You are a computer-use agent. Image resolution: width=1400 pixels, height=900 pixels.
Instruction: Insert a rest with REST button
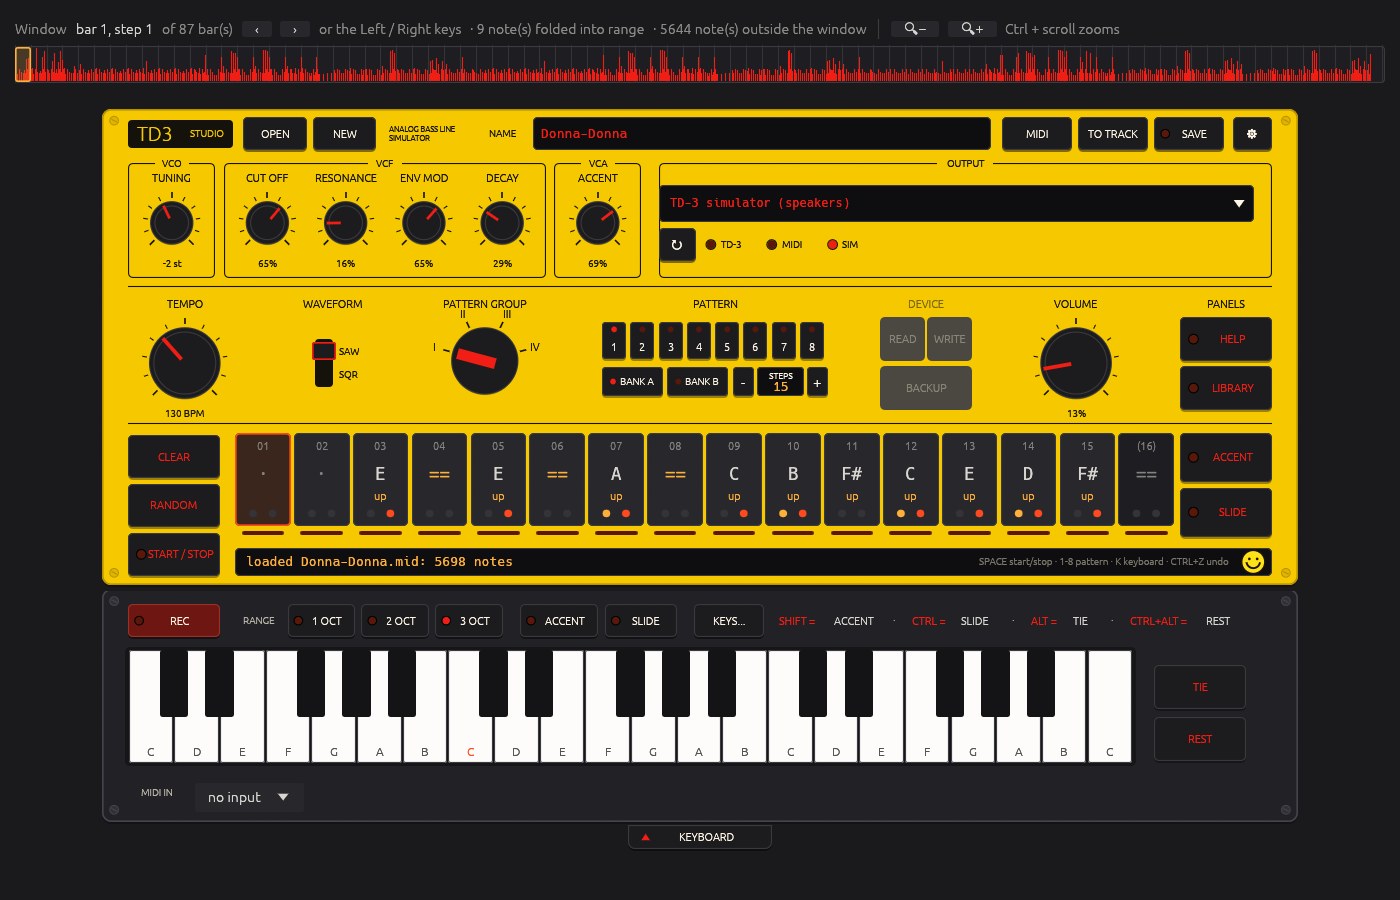pos(1200,739)
